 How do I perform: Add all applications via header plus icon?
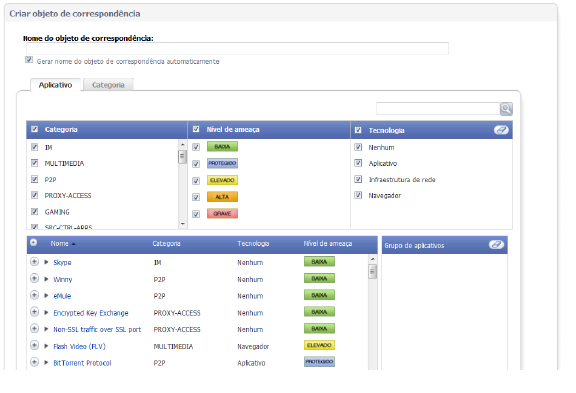pos(33,243)
